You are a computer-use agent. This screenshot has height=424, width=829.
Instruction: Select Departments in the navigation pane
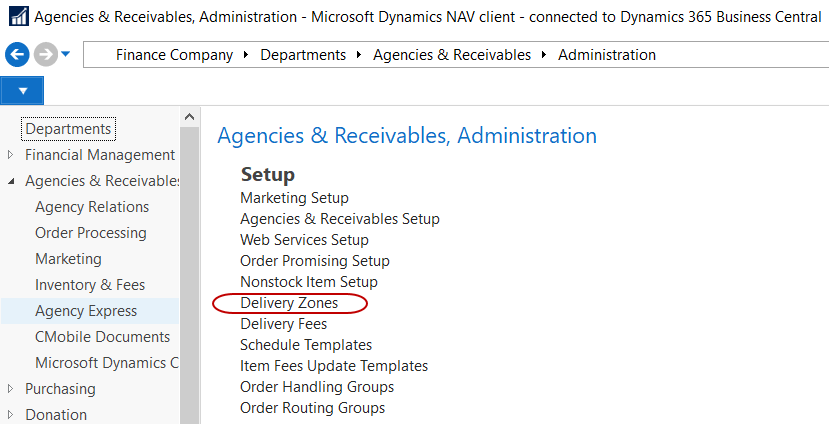point(68,129)
